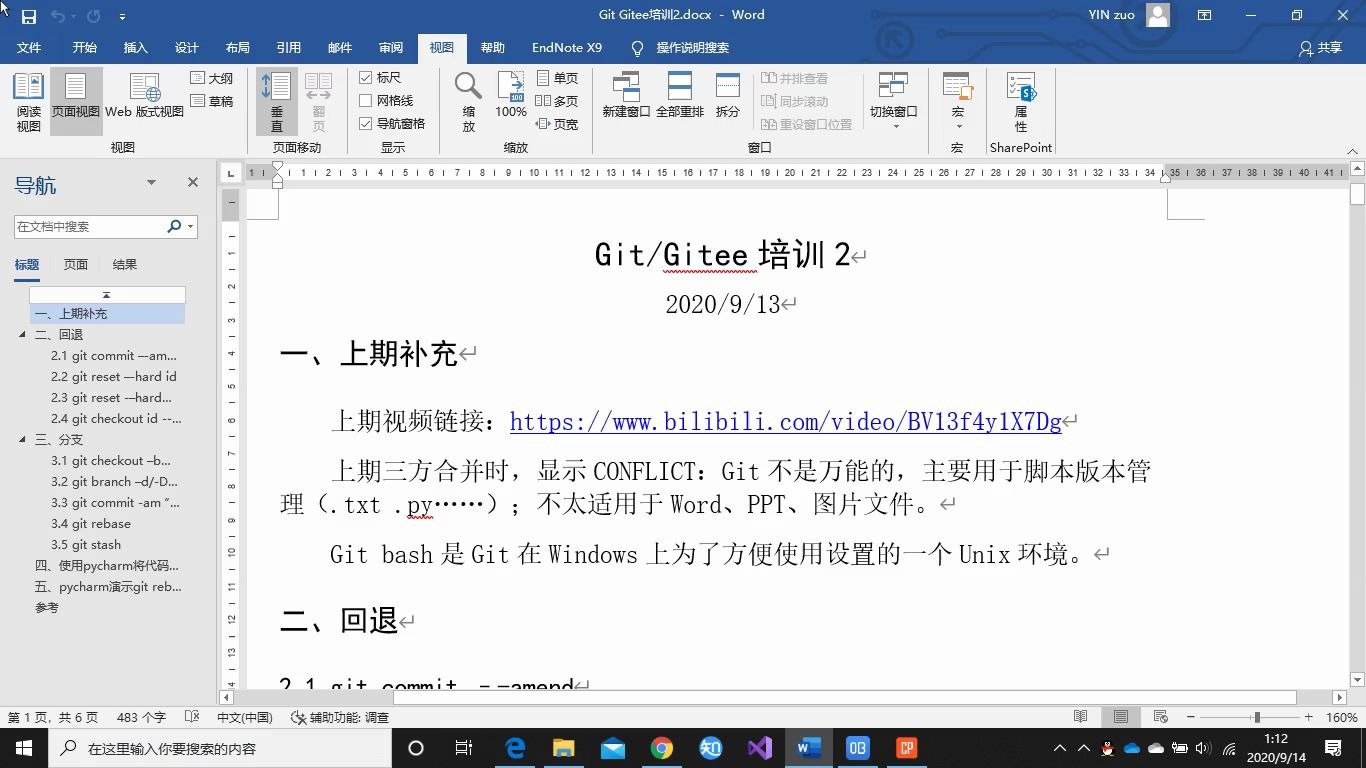Click the Macros icon (宏)
Viewport: 1366px width, 768px height.
(x=957, y=87)
